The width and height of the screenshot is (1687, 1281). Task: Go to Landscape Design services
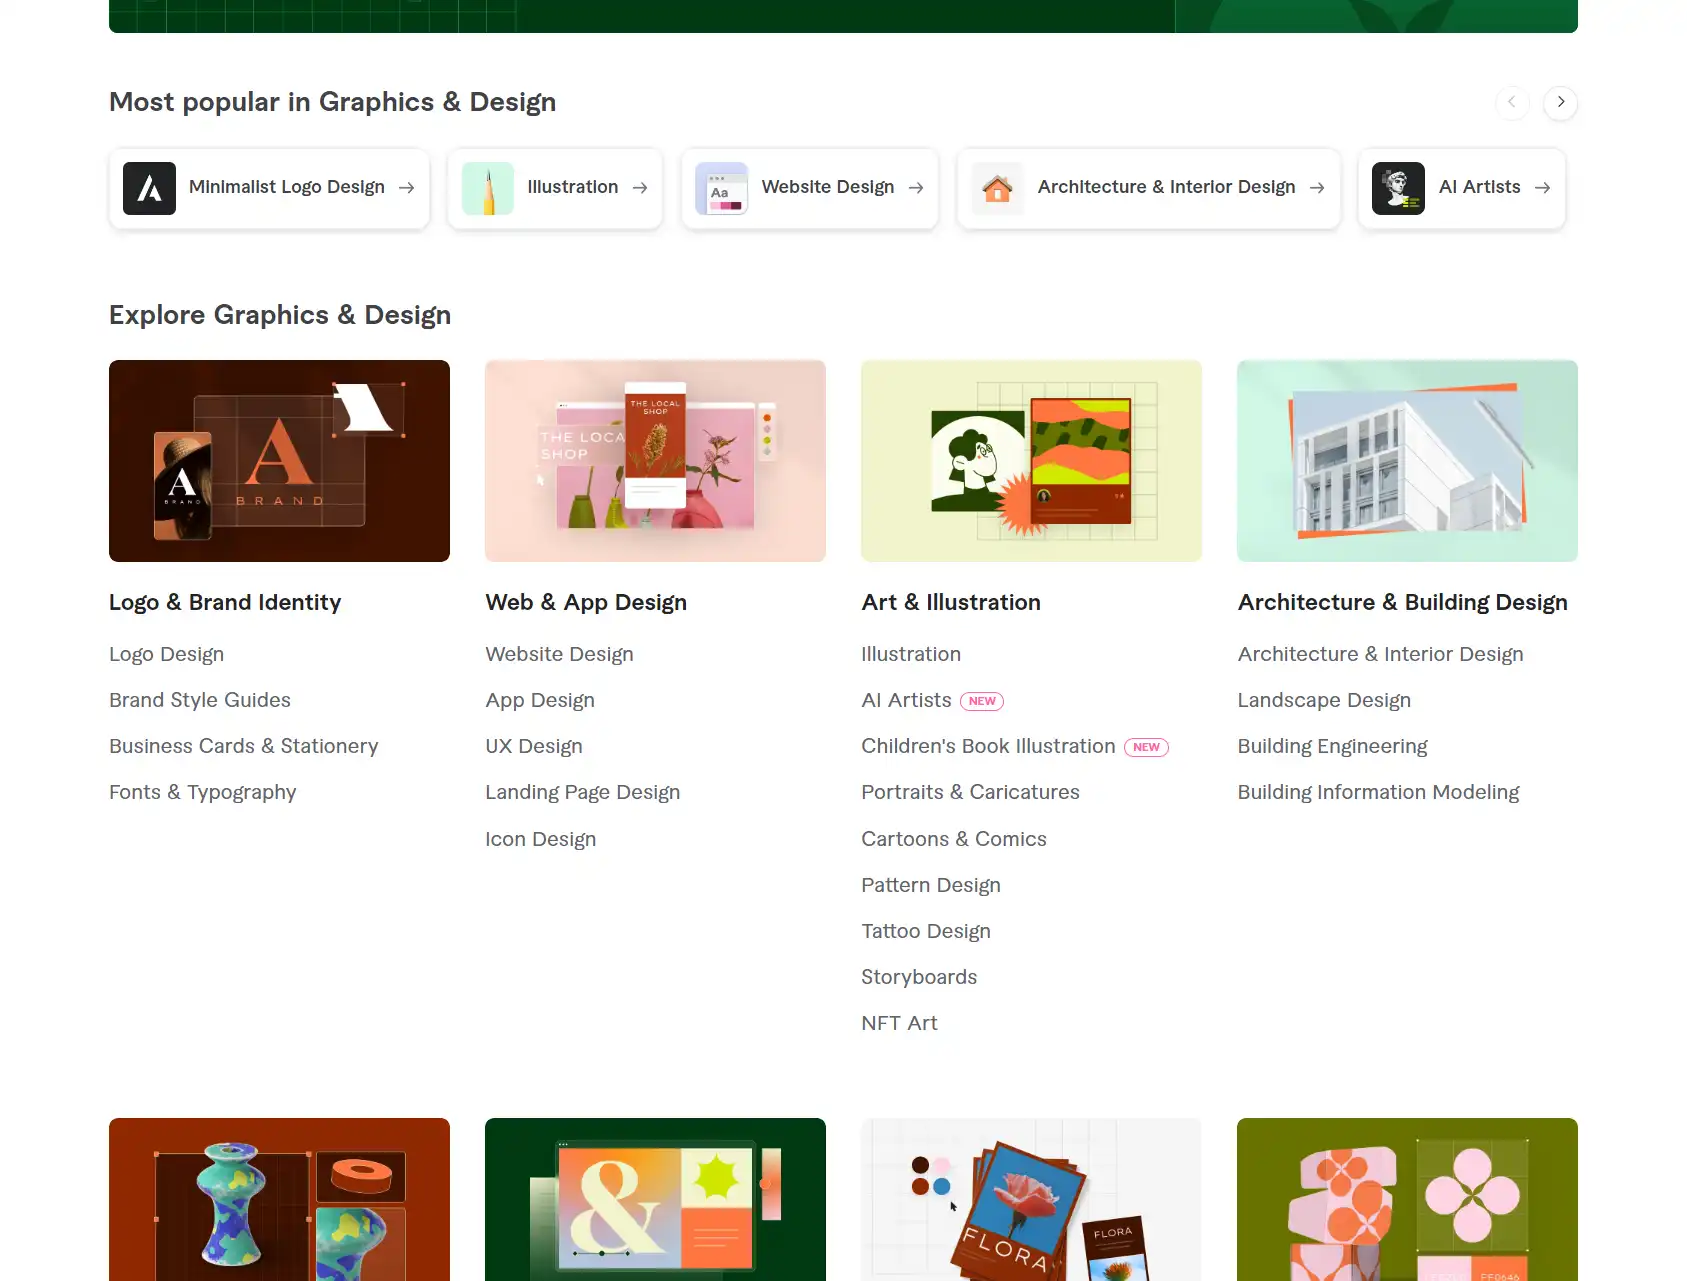(x=1324, y=700)
